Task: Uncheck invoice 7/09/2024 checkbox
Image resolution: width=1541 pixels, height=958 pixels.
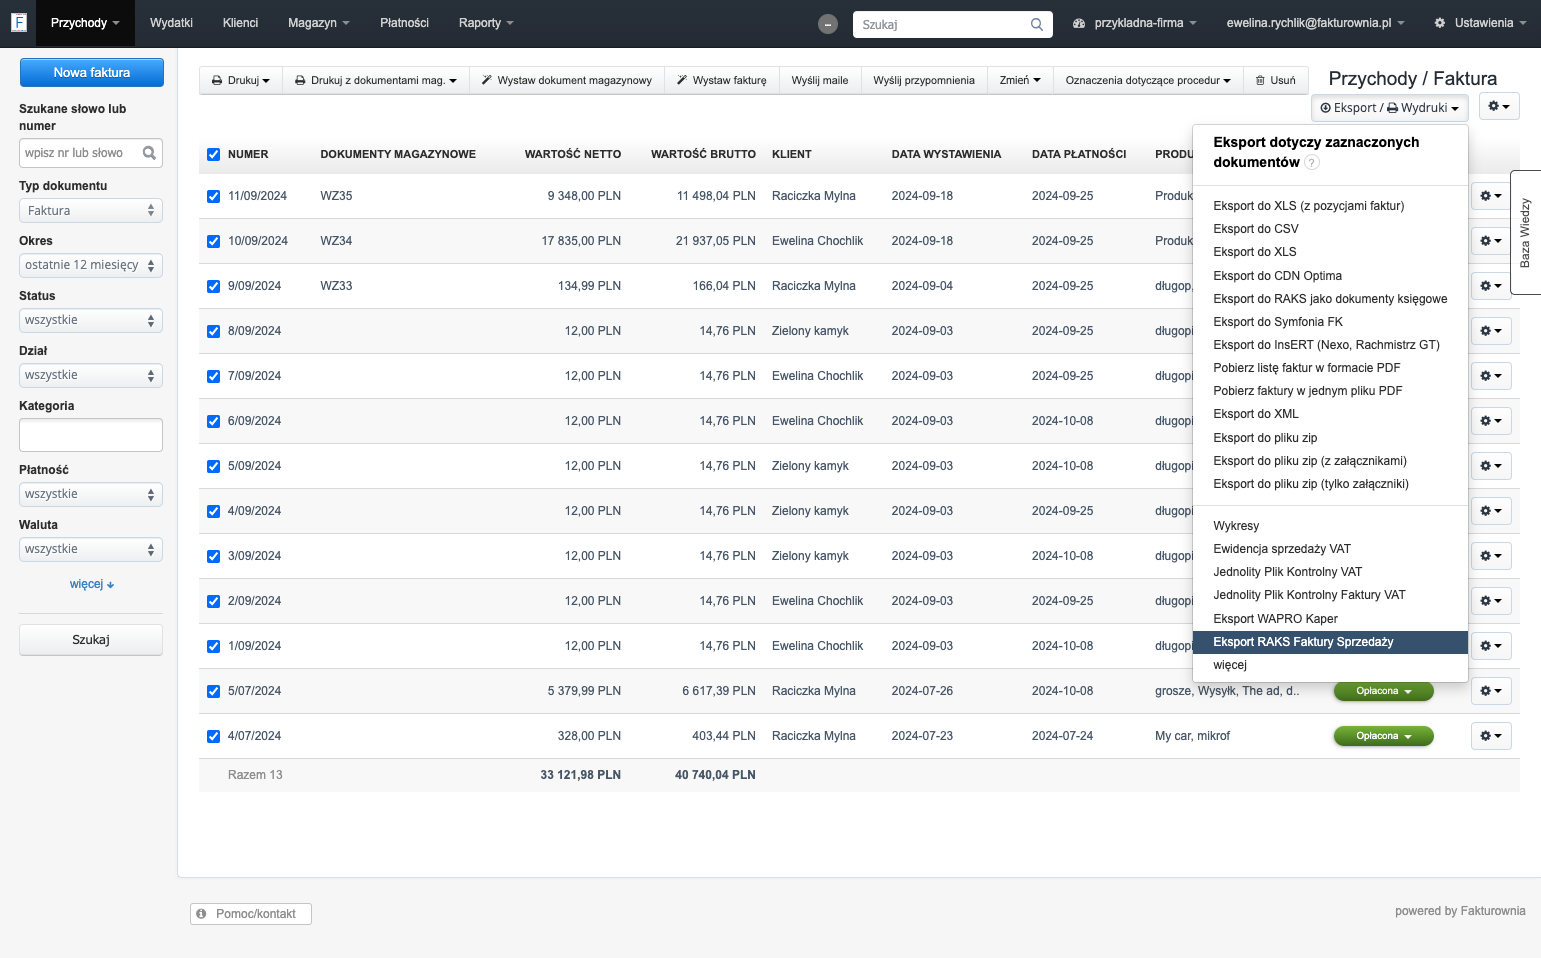Action: [213, 376]
